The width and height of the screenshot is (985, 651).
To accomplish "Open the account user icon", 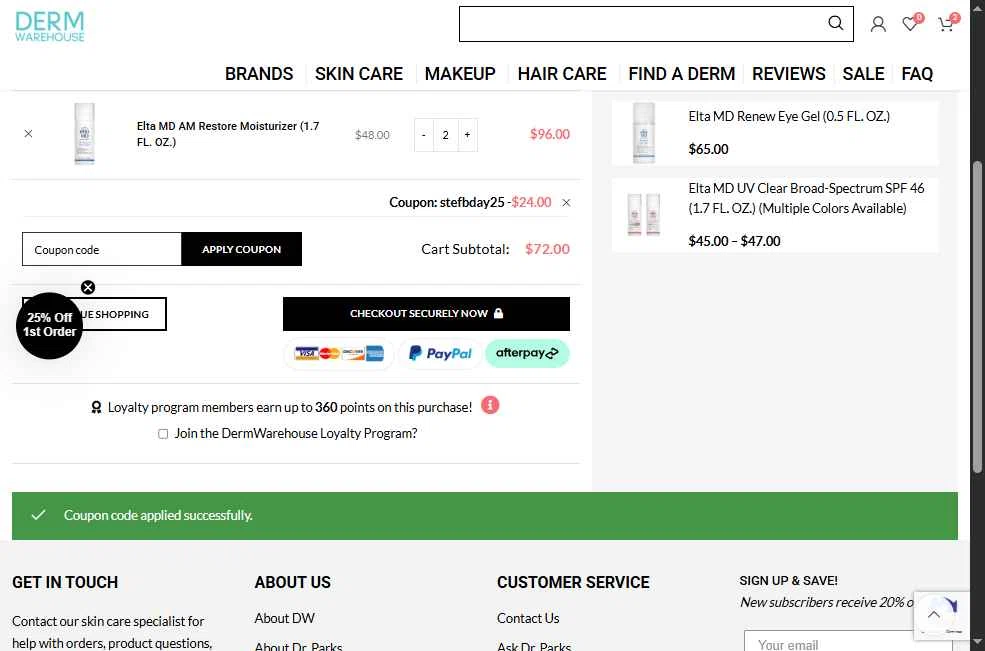I will (878, 25).
